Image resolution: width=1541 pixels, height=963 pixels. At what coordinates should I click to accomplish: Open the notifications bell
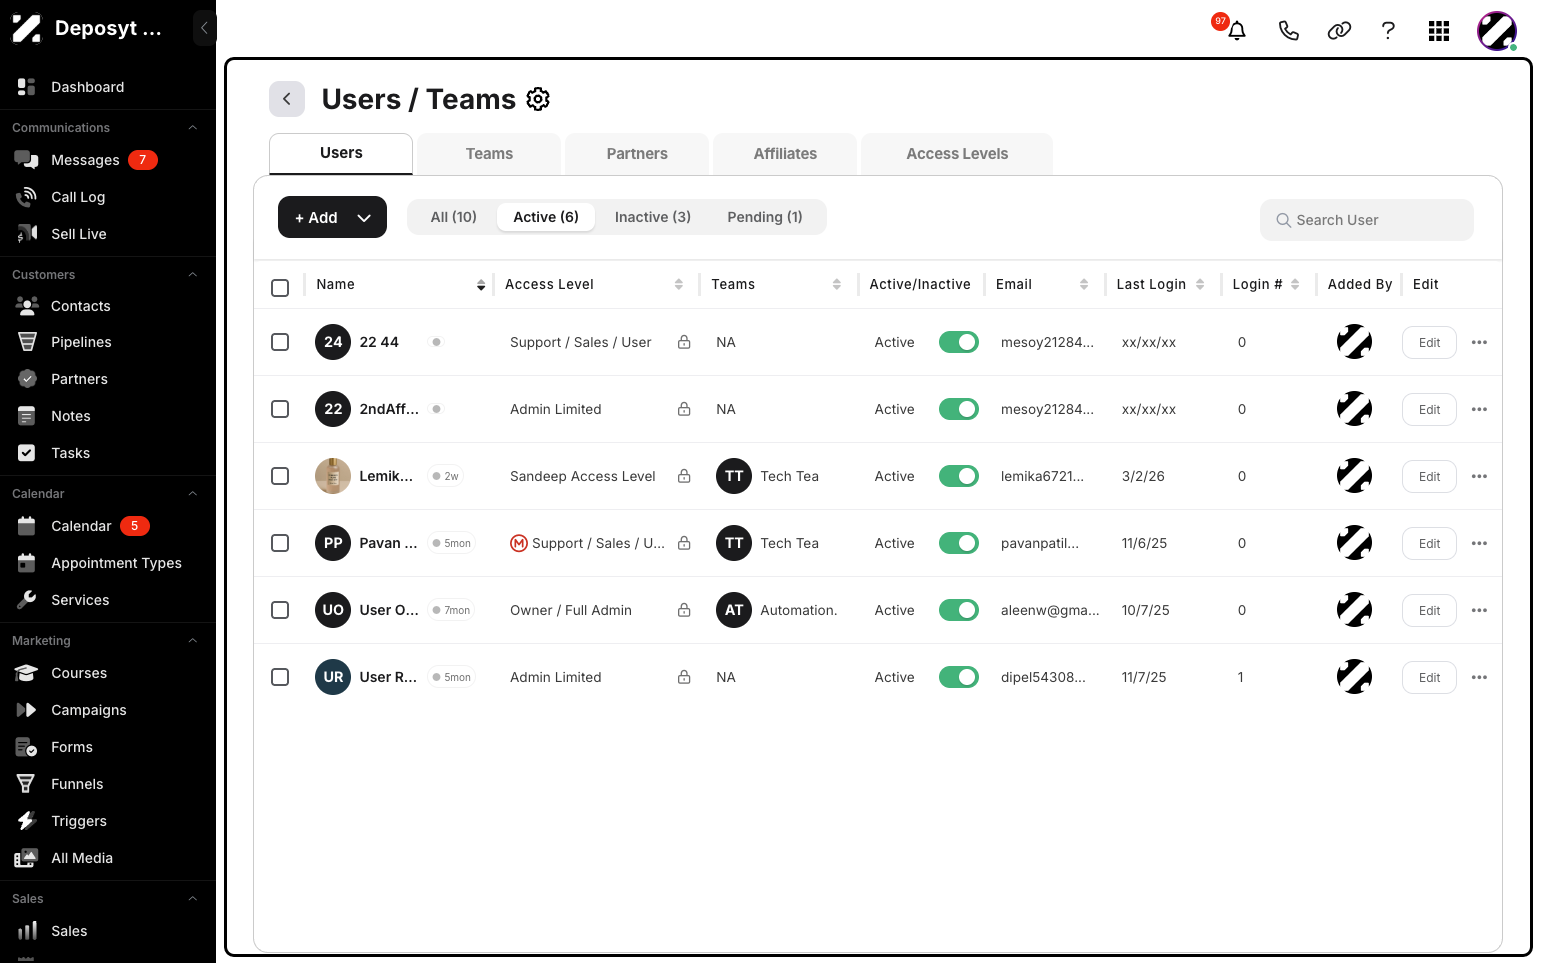coord(1237,31)
